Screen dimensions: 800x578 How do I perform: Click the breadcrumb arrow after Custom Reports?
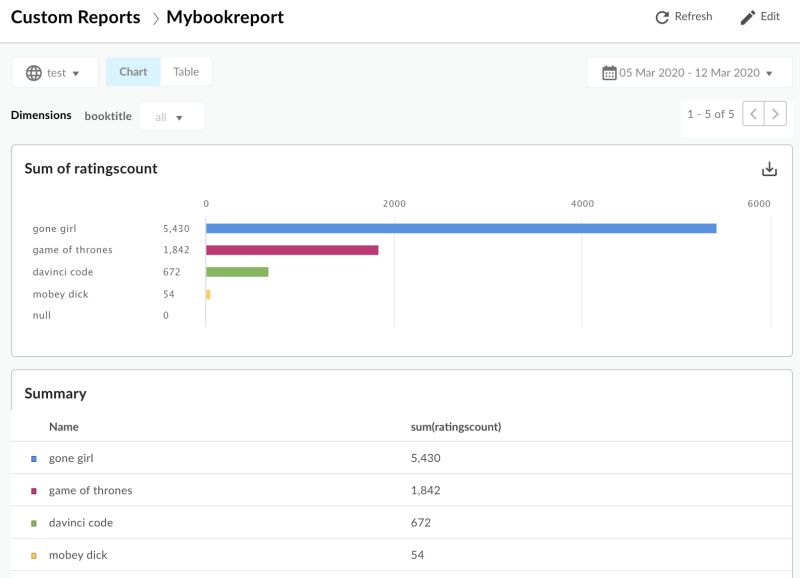155,17
